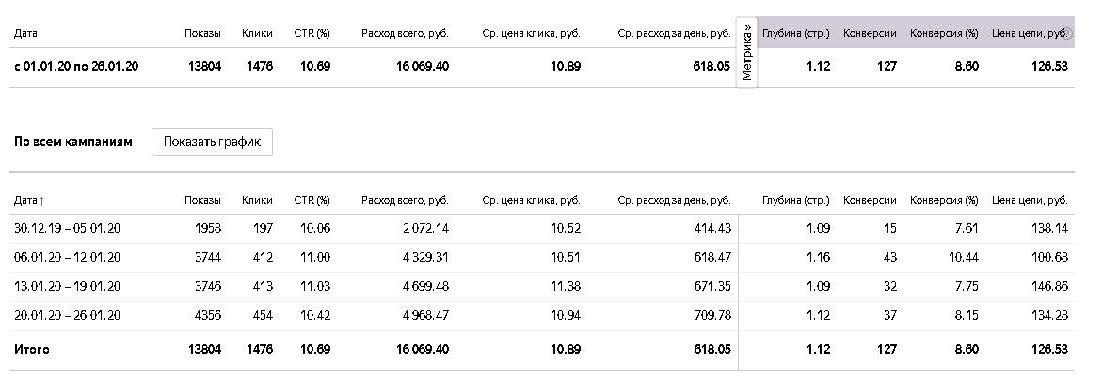Image resolution: width=1103 pixels, height=378 pixels.
Task: Click lower Глубина (стр.) column header
Action: (796, 201)
